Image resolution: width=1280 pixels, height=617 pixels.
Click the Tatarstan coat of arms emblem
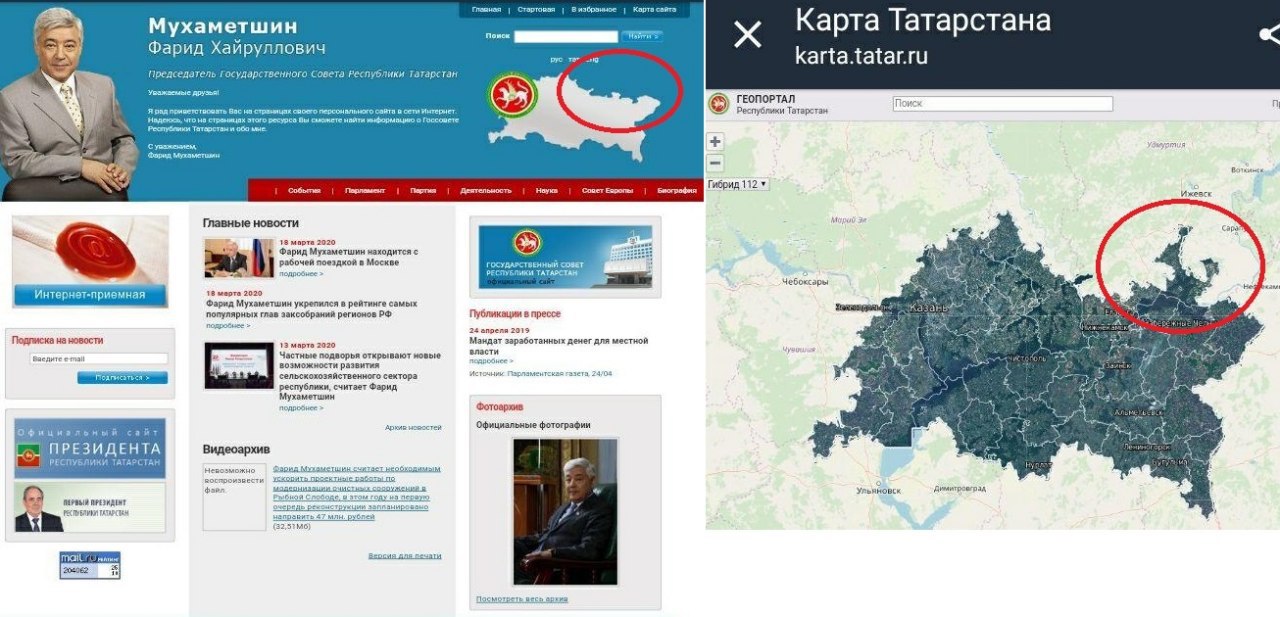point(513,96)
